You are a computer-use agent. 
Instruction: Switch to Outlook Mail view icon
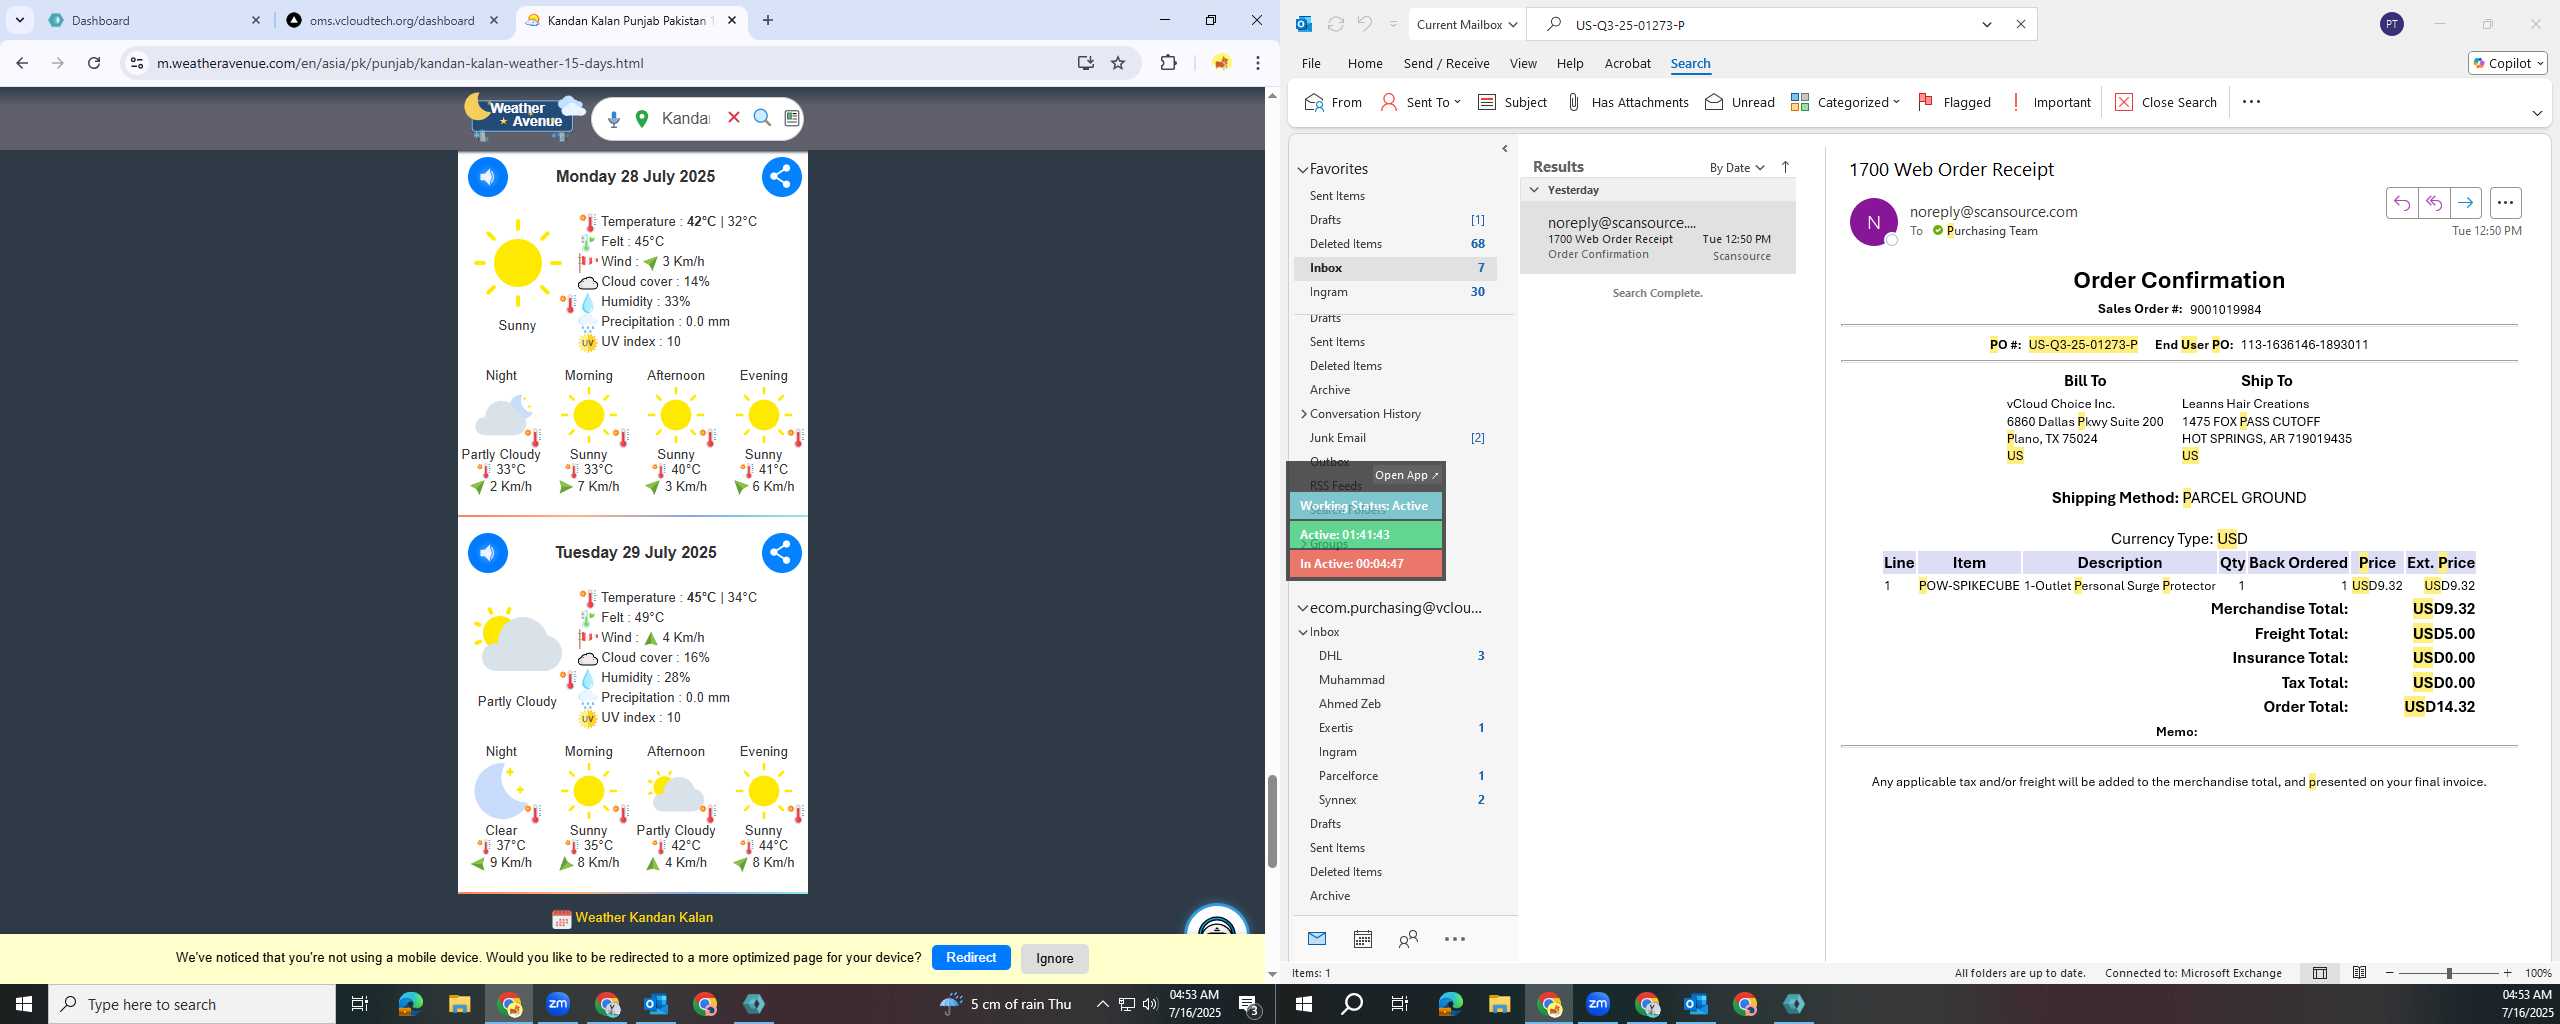[1317, 939]
